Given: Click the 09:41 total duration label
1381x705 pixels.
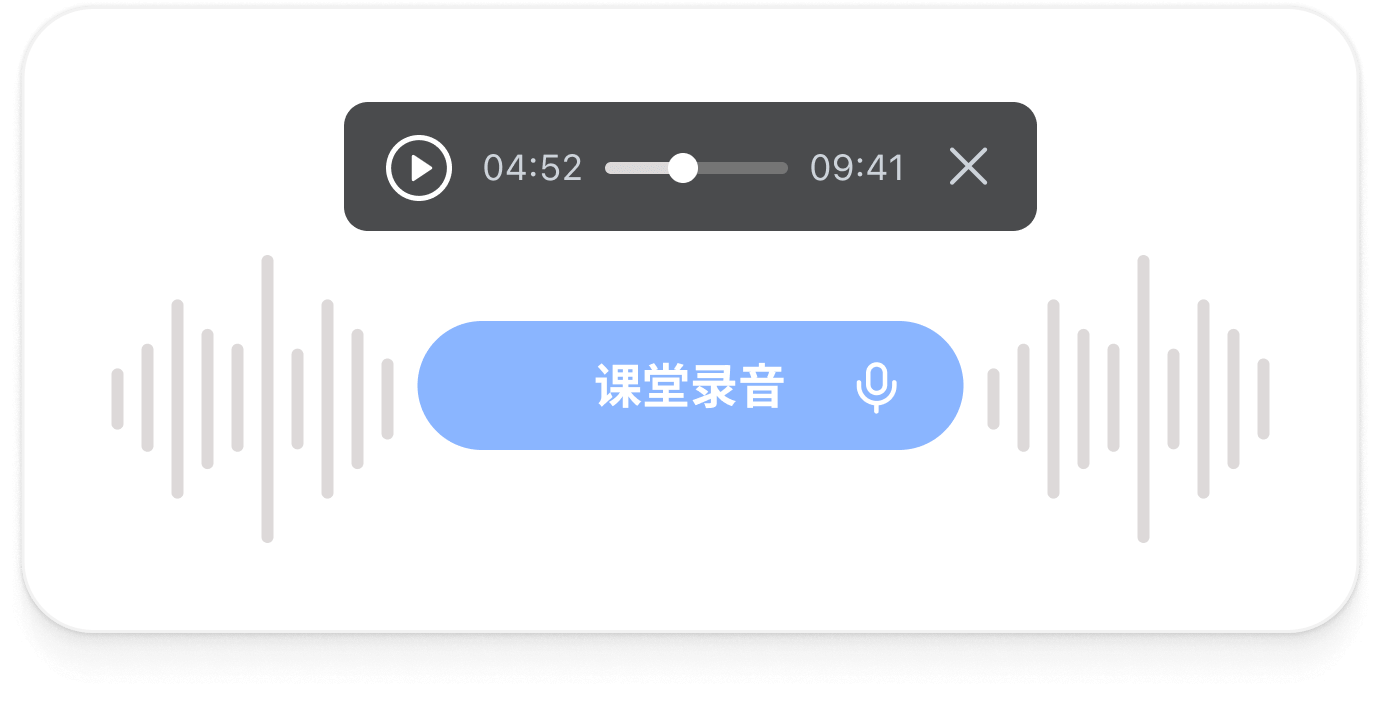Looking at the screenshot, I should click(857, 168).
